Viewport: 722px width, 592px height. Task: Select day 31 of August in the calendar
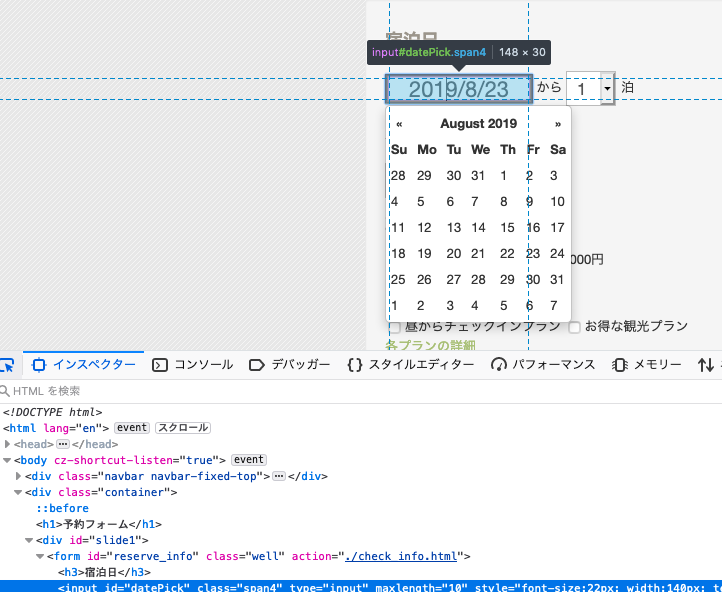[557, 279]
